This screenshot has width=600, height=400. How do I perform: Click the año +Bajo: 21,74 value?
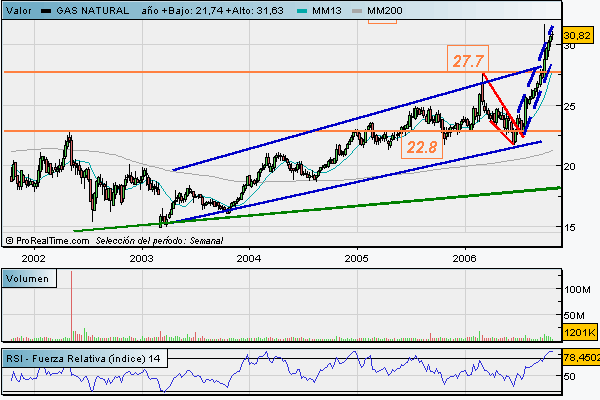(x=182, y=11)
